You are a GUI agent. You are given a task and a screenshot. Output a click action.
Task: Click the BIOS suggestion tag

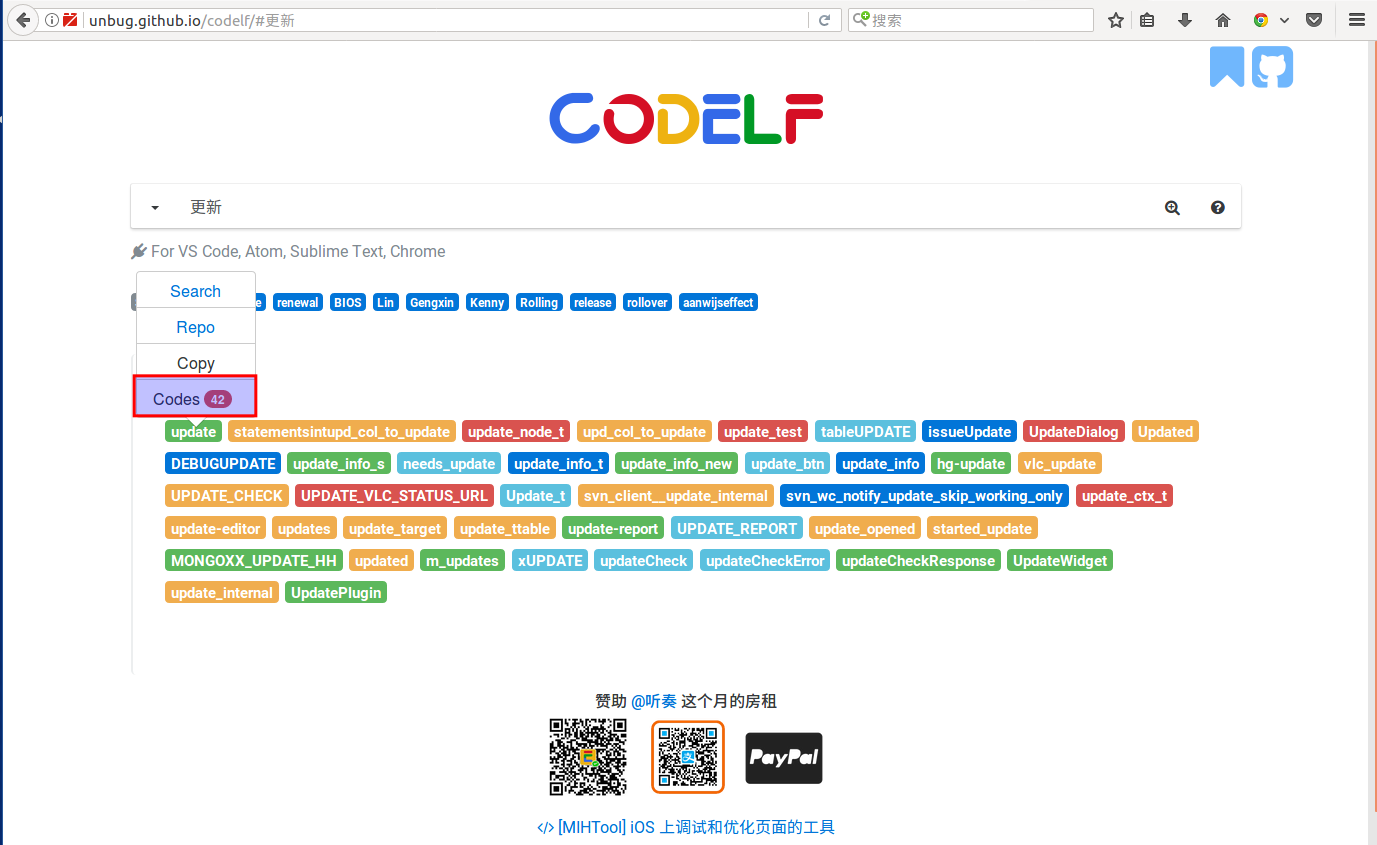click(348, 302)
